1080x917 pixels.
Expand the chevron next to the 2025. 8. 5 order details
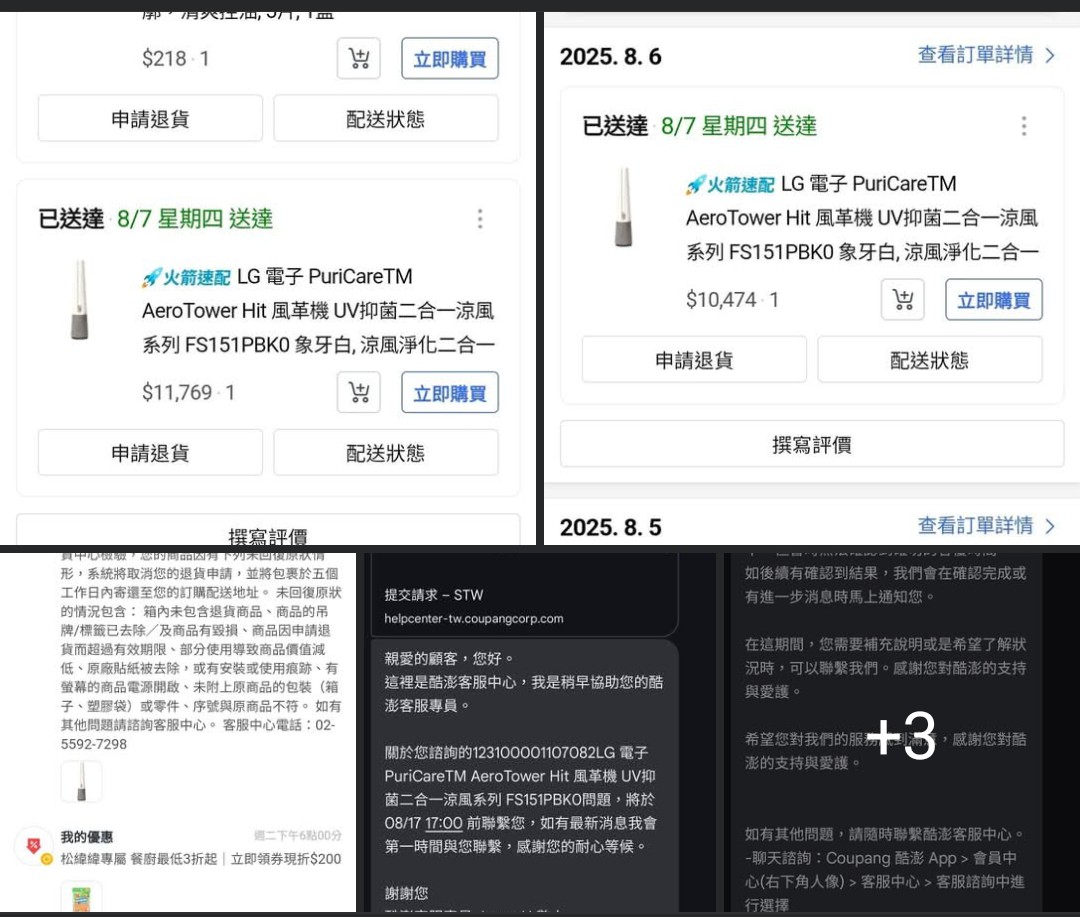click(x=1050, y=526)
